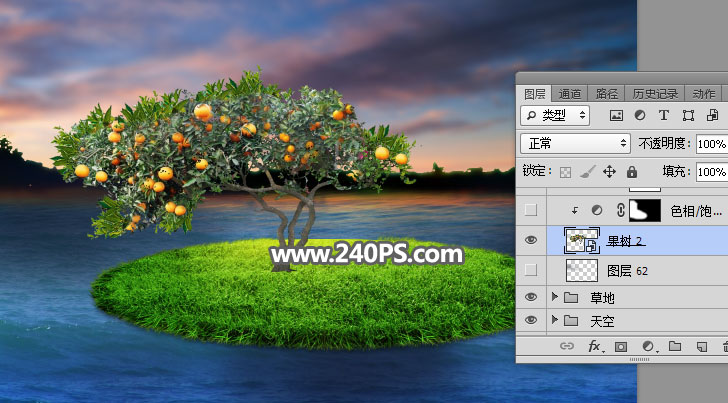Viewport: 728px width, 403px height.
Task: Show the 色相/饱和度 adjustment layer
Action: [531, 210]
